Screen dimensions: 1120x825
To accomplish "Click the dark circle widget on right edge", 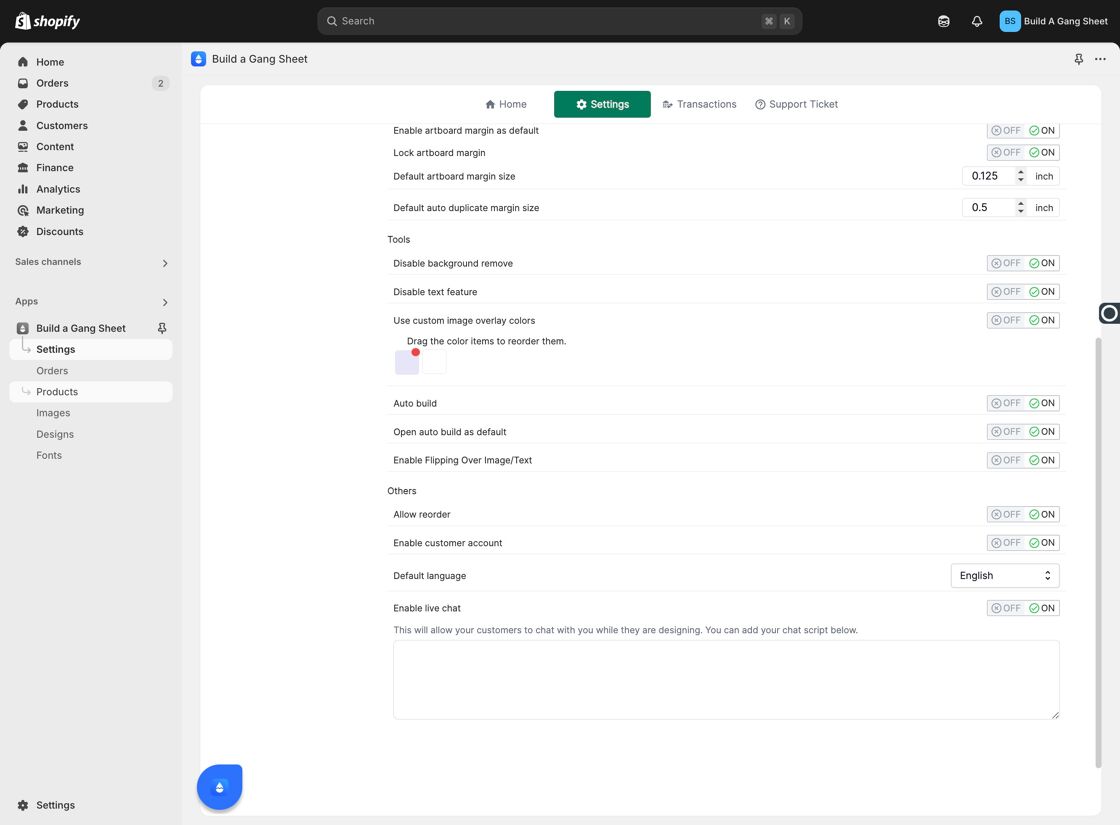I will [x=1109, y=313].
